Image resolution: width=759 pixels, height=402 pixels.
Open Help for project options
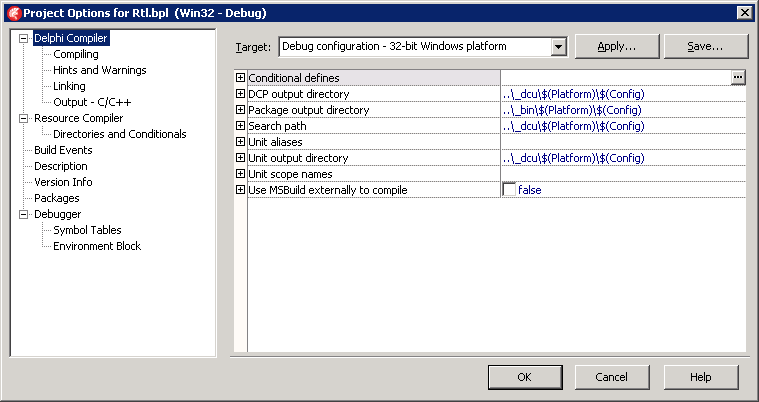[700, 377]
